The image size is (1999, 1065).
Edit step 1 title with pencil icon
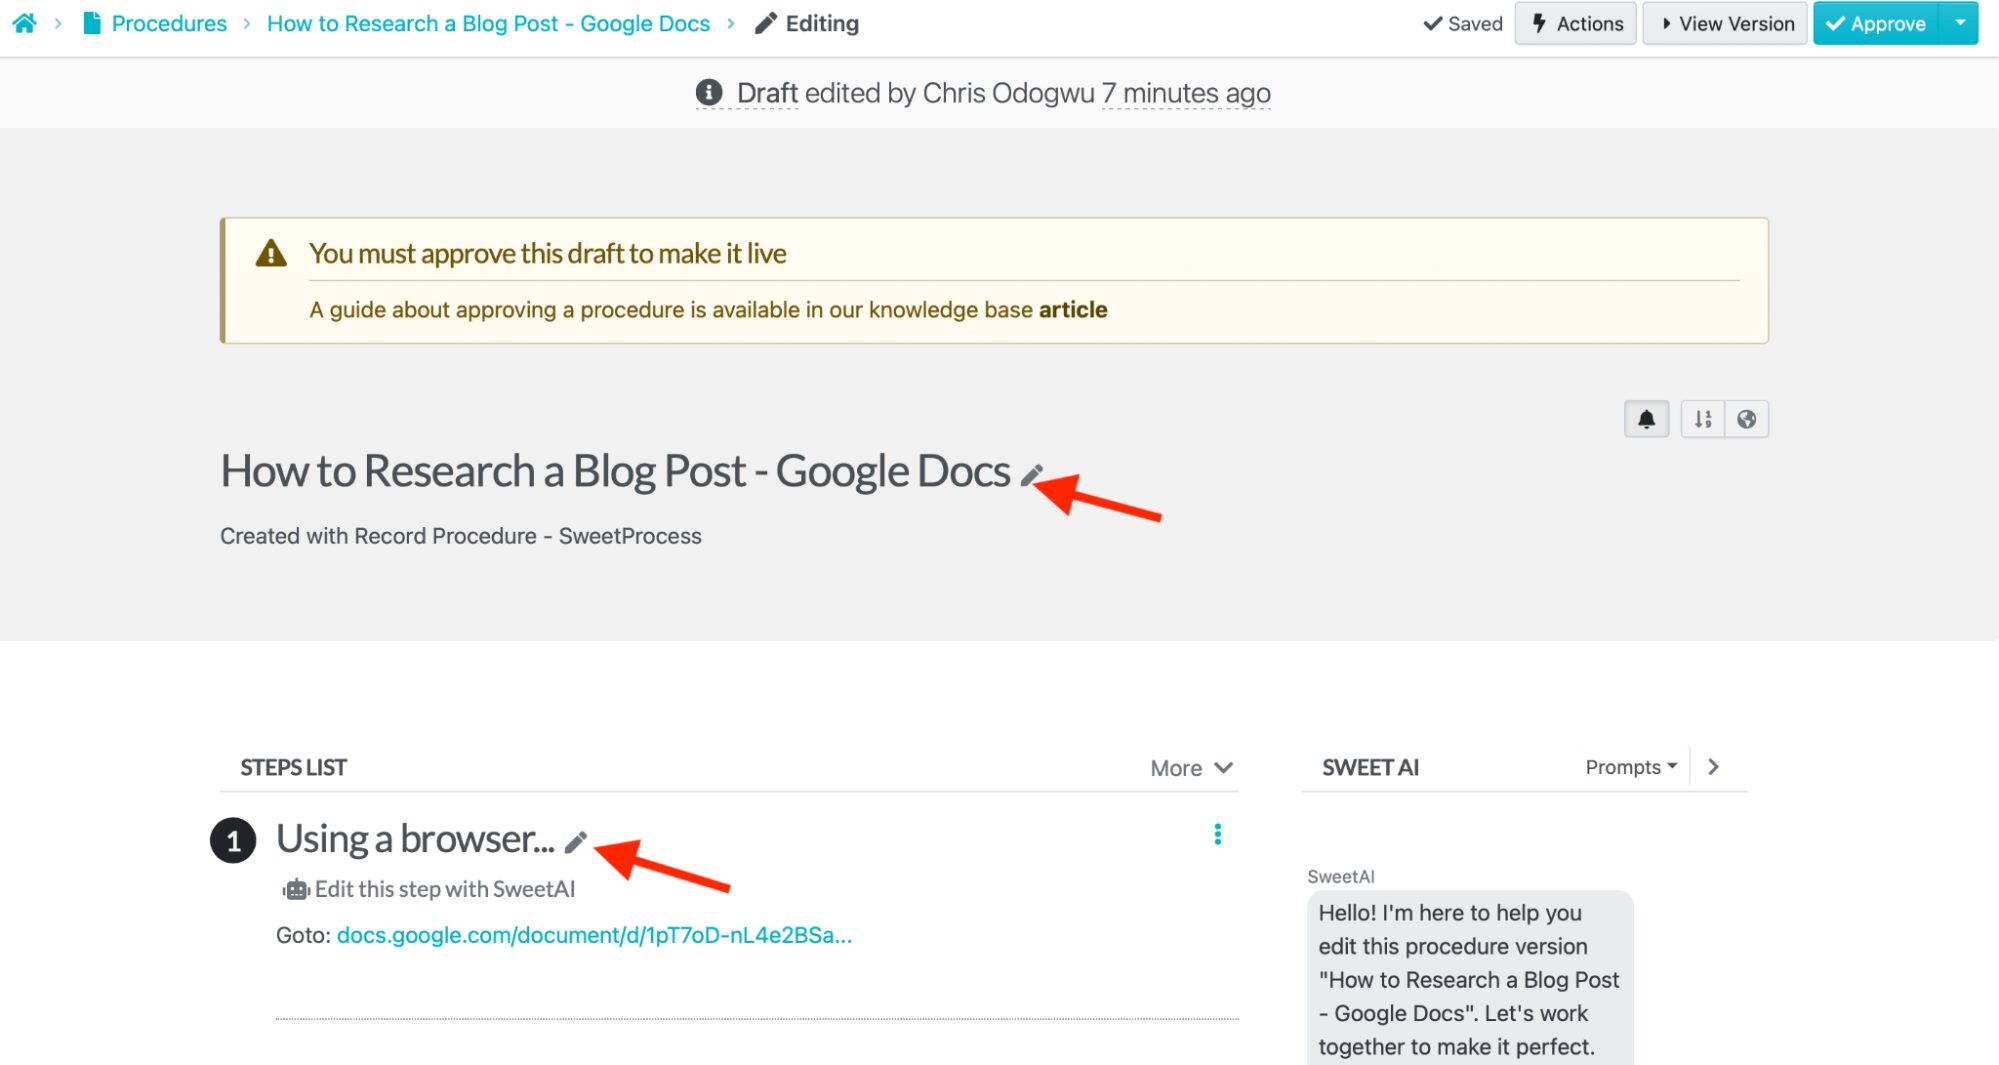point(575,843)
